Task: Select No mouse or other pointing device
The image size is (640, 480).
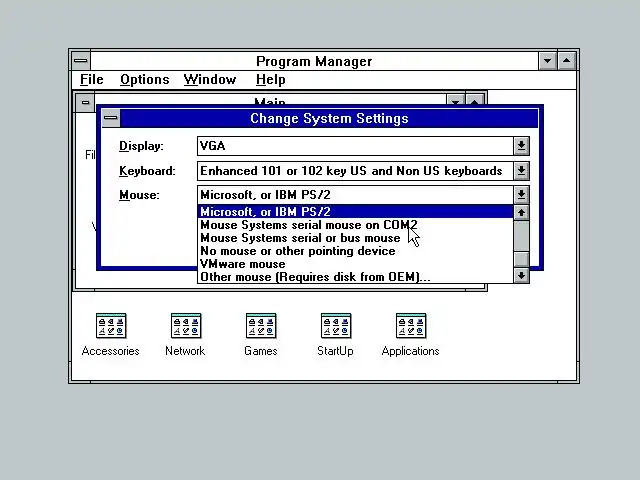Action: pos(355,251)
